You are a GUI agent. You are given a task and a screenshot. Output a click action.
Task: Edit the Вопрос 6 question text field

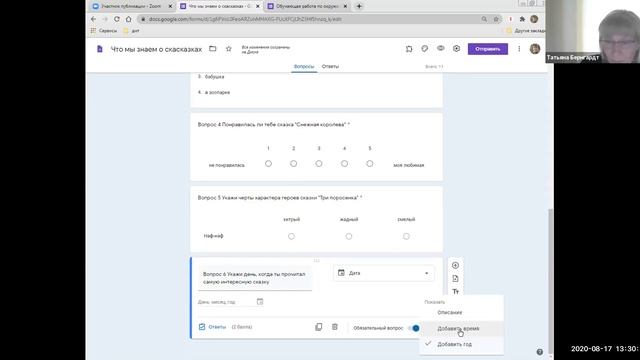point(255,278)
